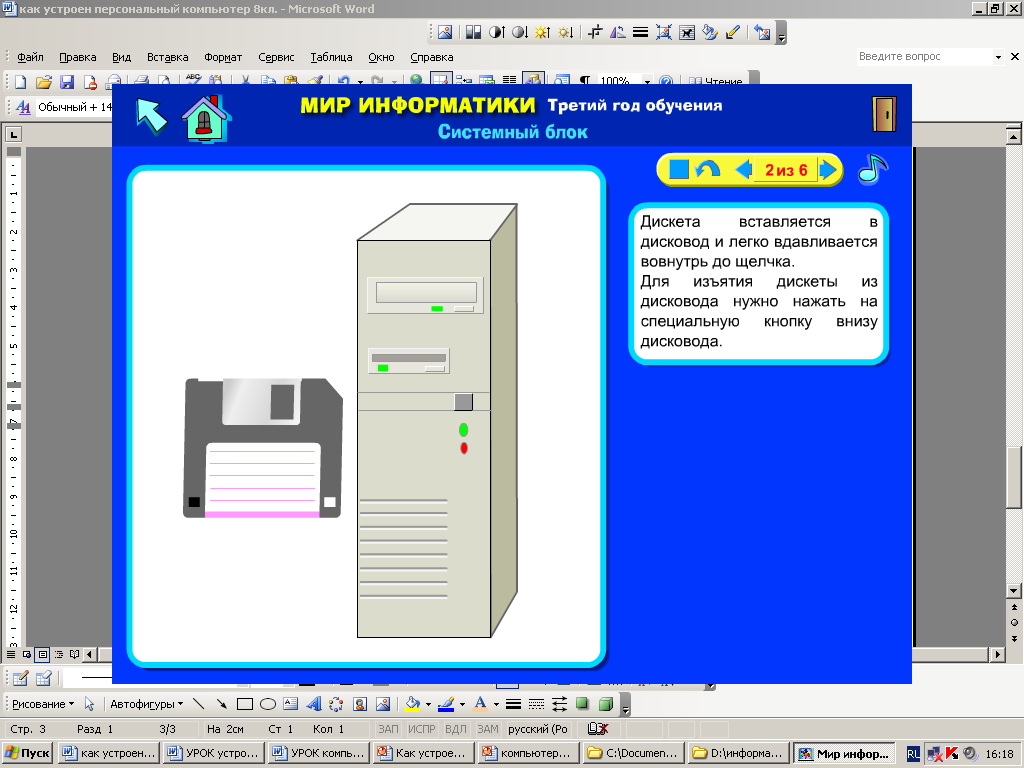The width and height of the screenshot is (1024, 768).
Task: Select the Rectangle drawing tool
Action: (245, 704)
